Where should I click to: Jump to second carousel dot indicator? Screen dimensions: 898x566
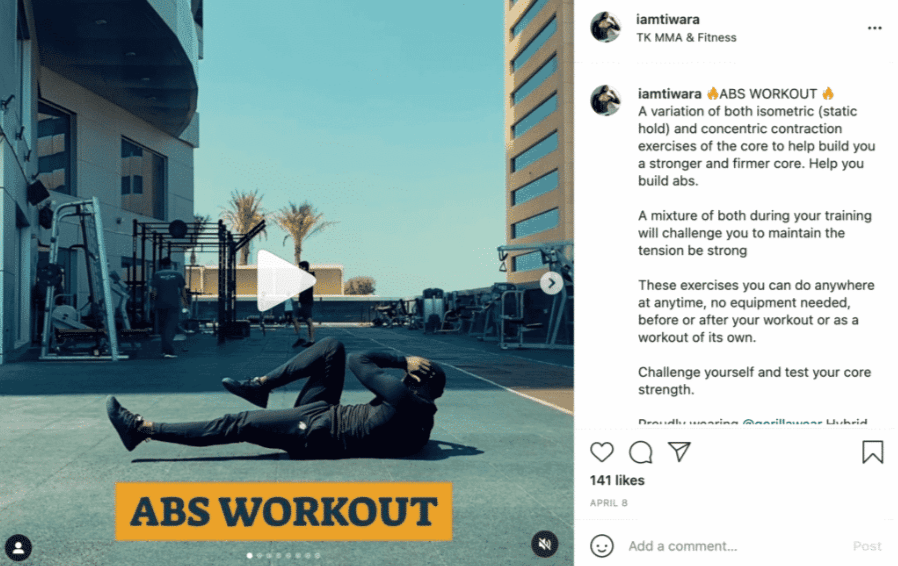point(259,555)
